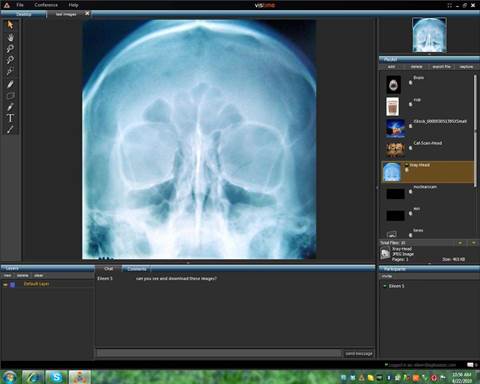Click the Total Files count text
Screen dimensions: 480x384
tap(393, 243)
